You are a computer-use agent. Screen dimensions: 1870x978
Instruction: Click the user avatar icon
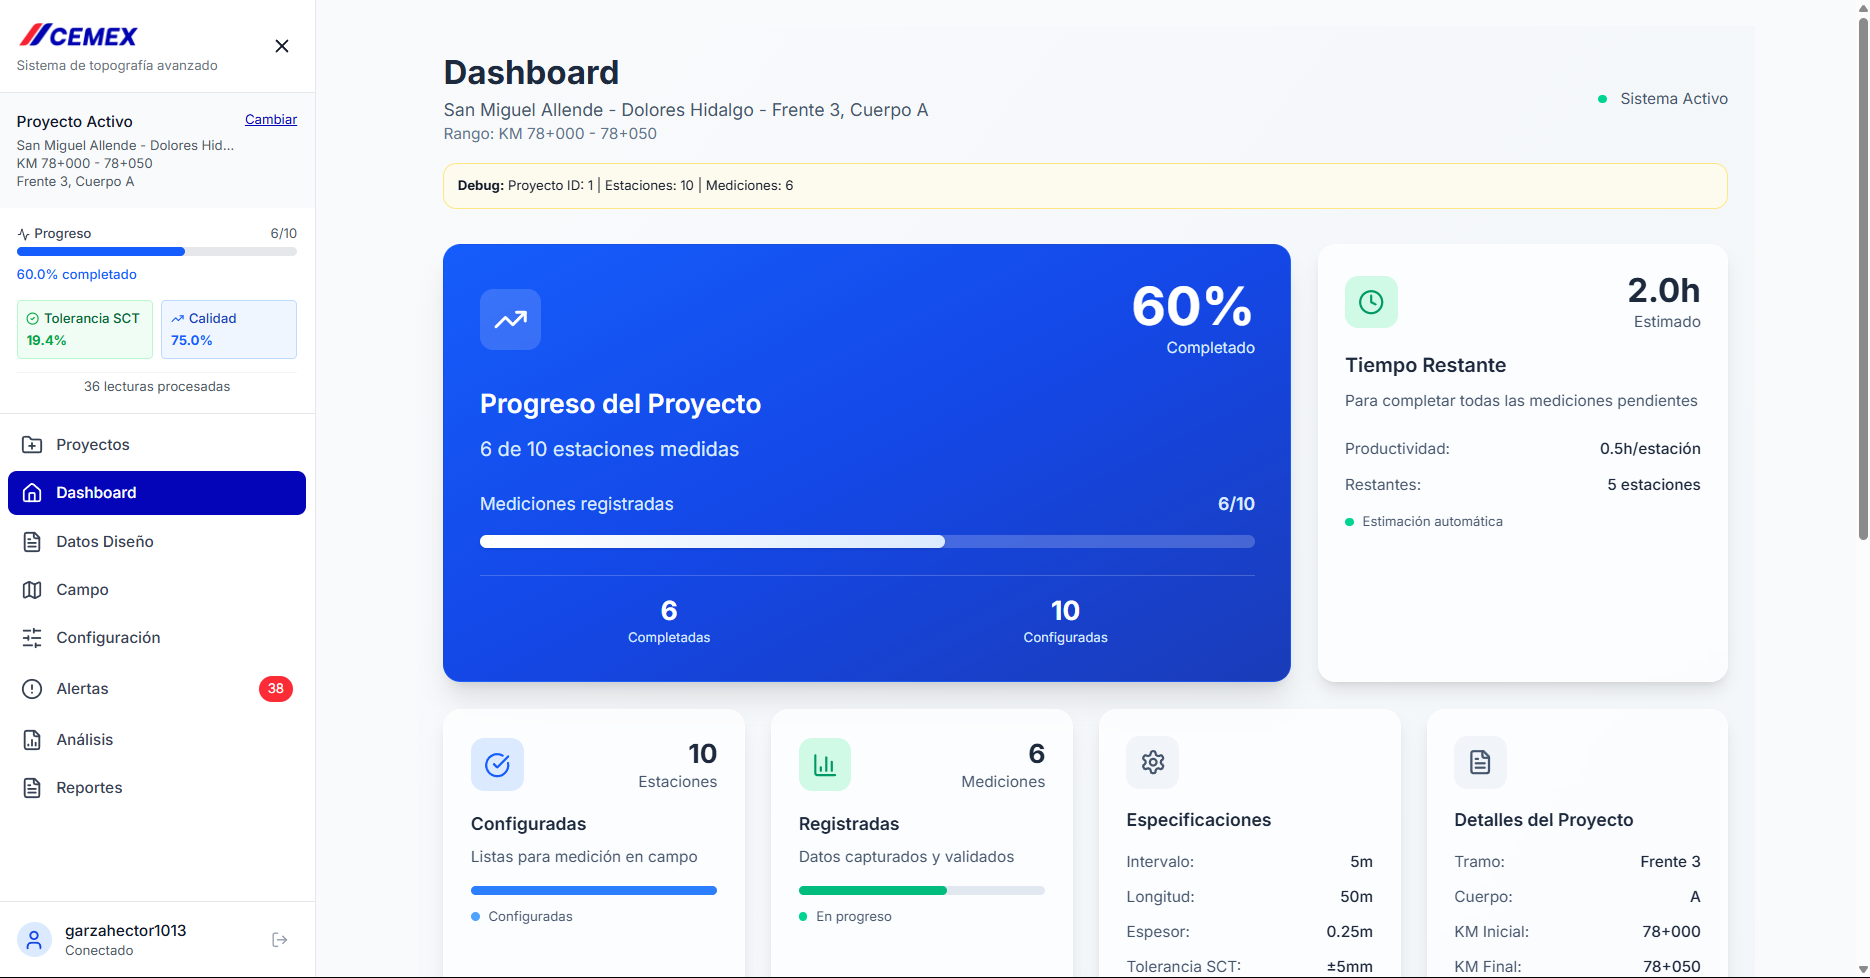pos(34,940)
